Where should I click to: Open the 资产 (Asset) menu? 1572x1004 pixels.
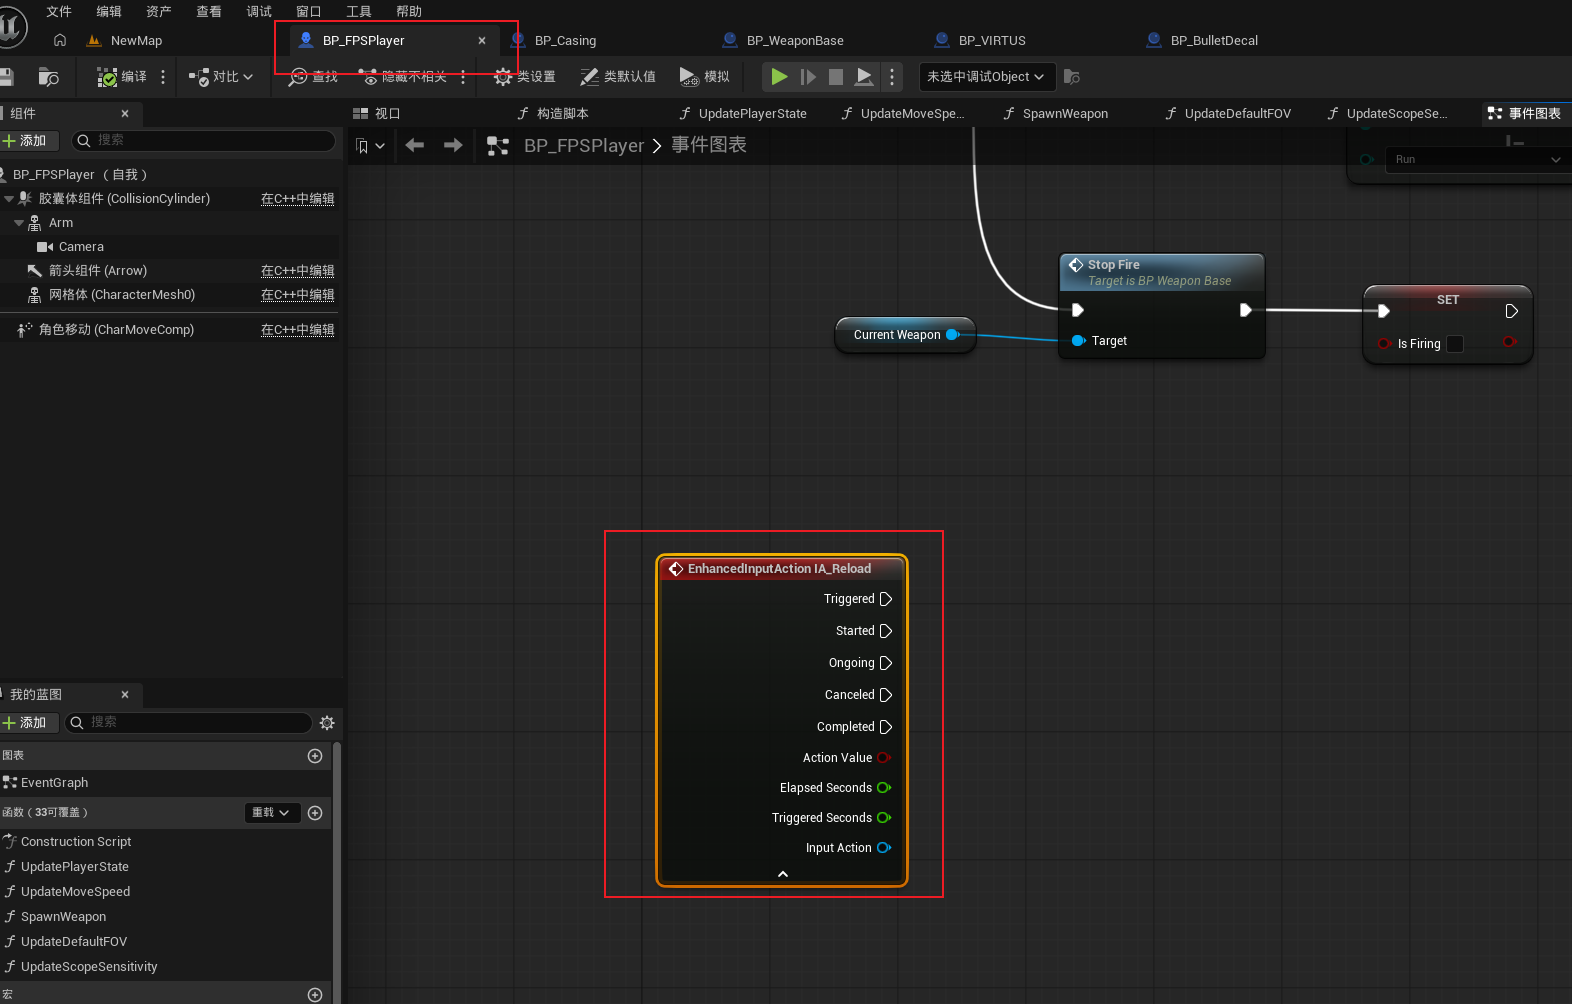tap(159, 11)
